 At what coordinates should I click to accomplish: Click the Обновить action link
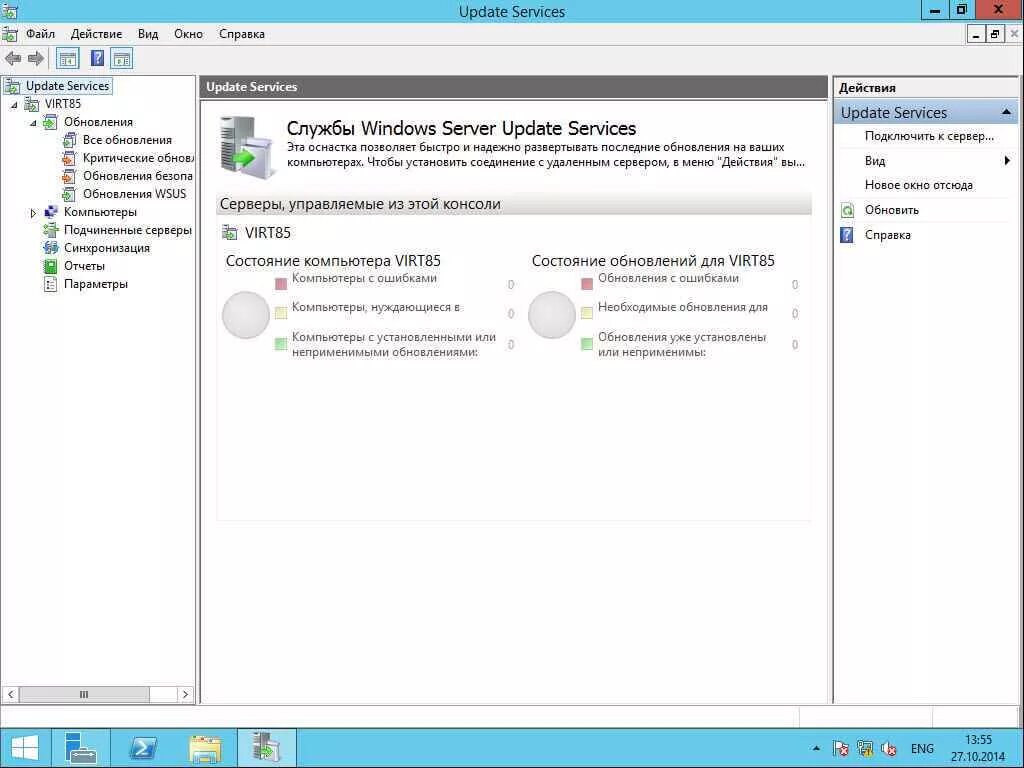coord(891,210)
